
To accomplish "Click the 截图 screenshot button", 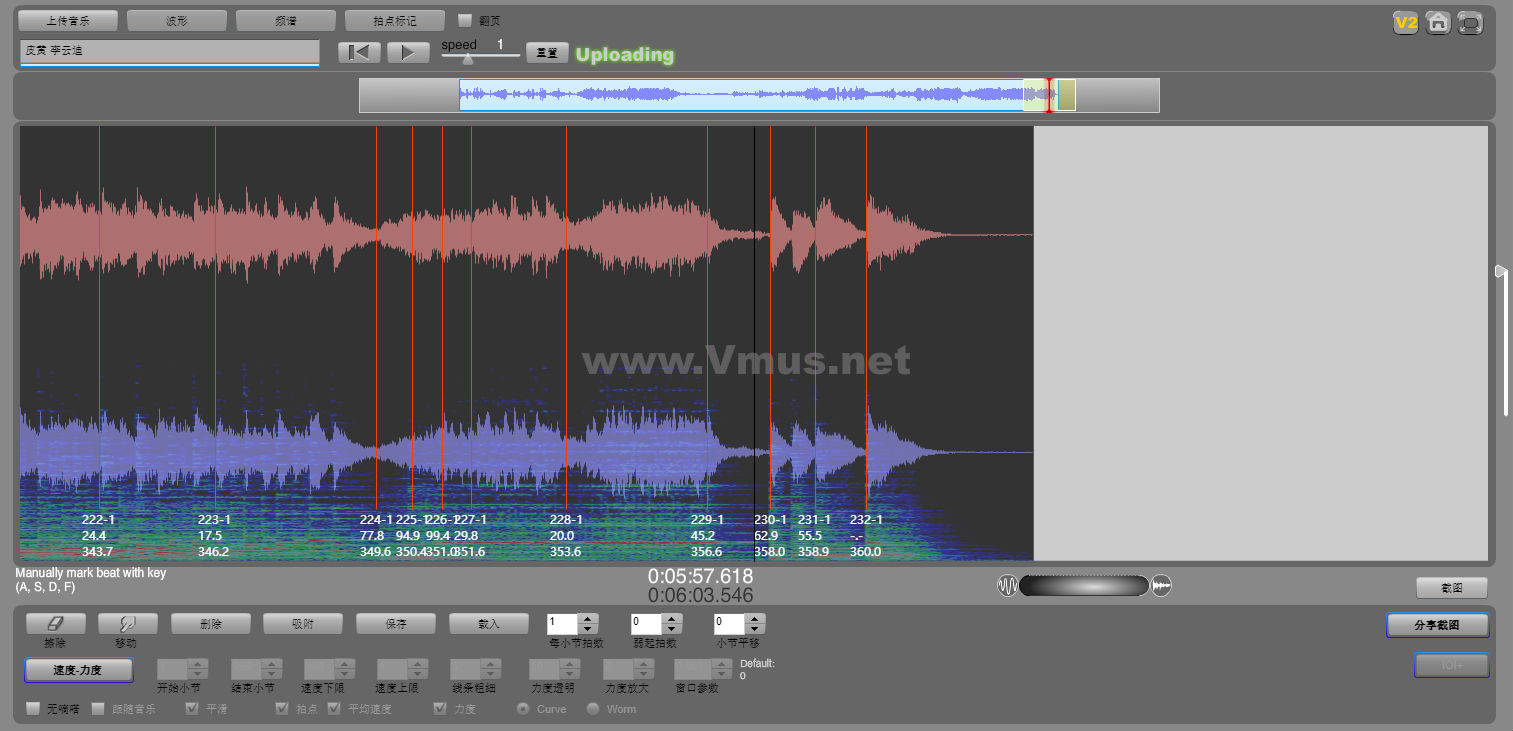I will tap(1452, 588).
